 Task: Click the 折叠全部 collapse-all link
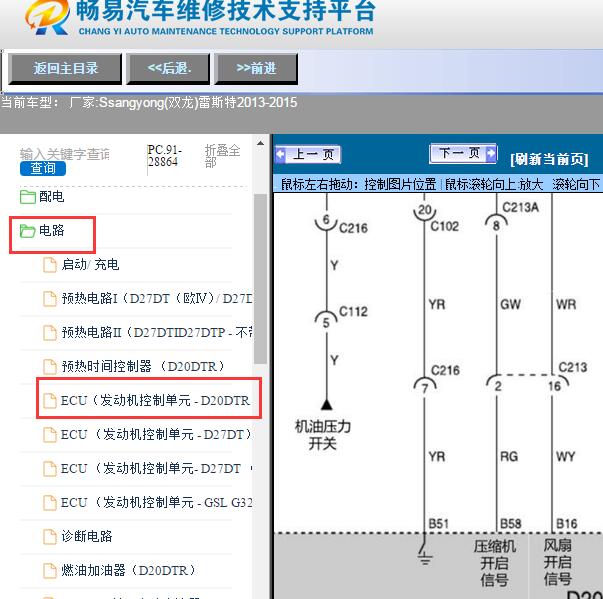coord(222,156)
